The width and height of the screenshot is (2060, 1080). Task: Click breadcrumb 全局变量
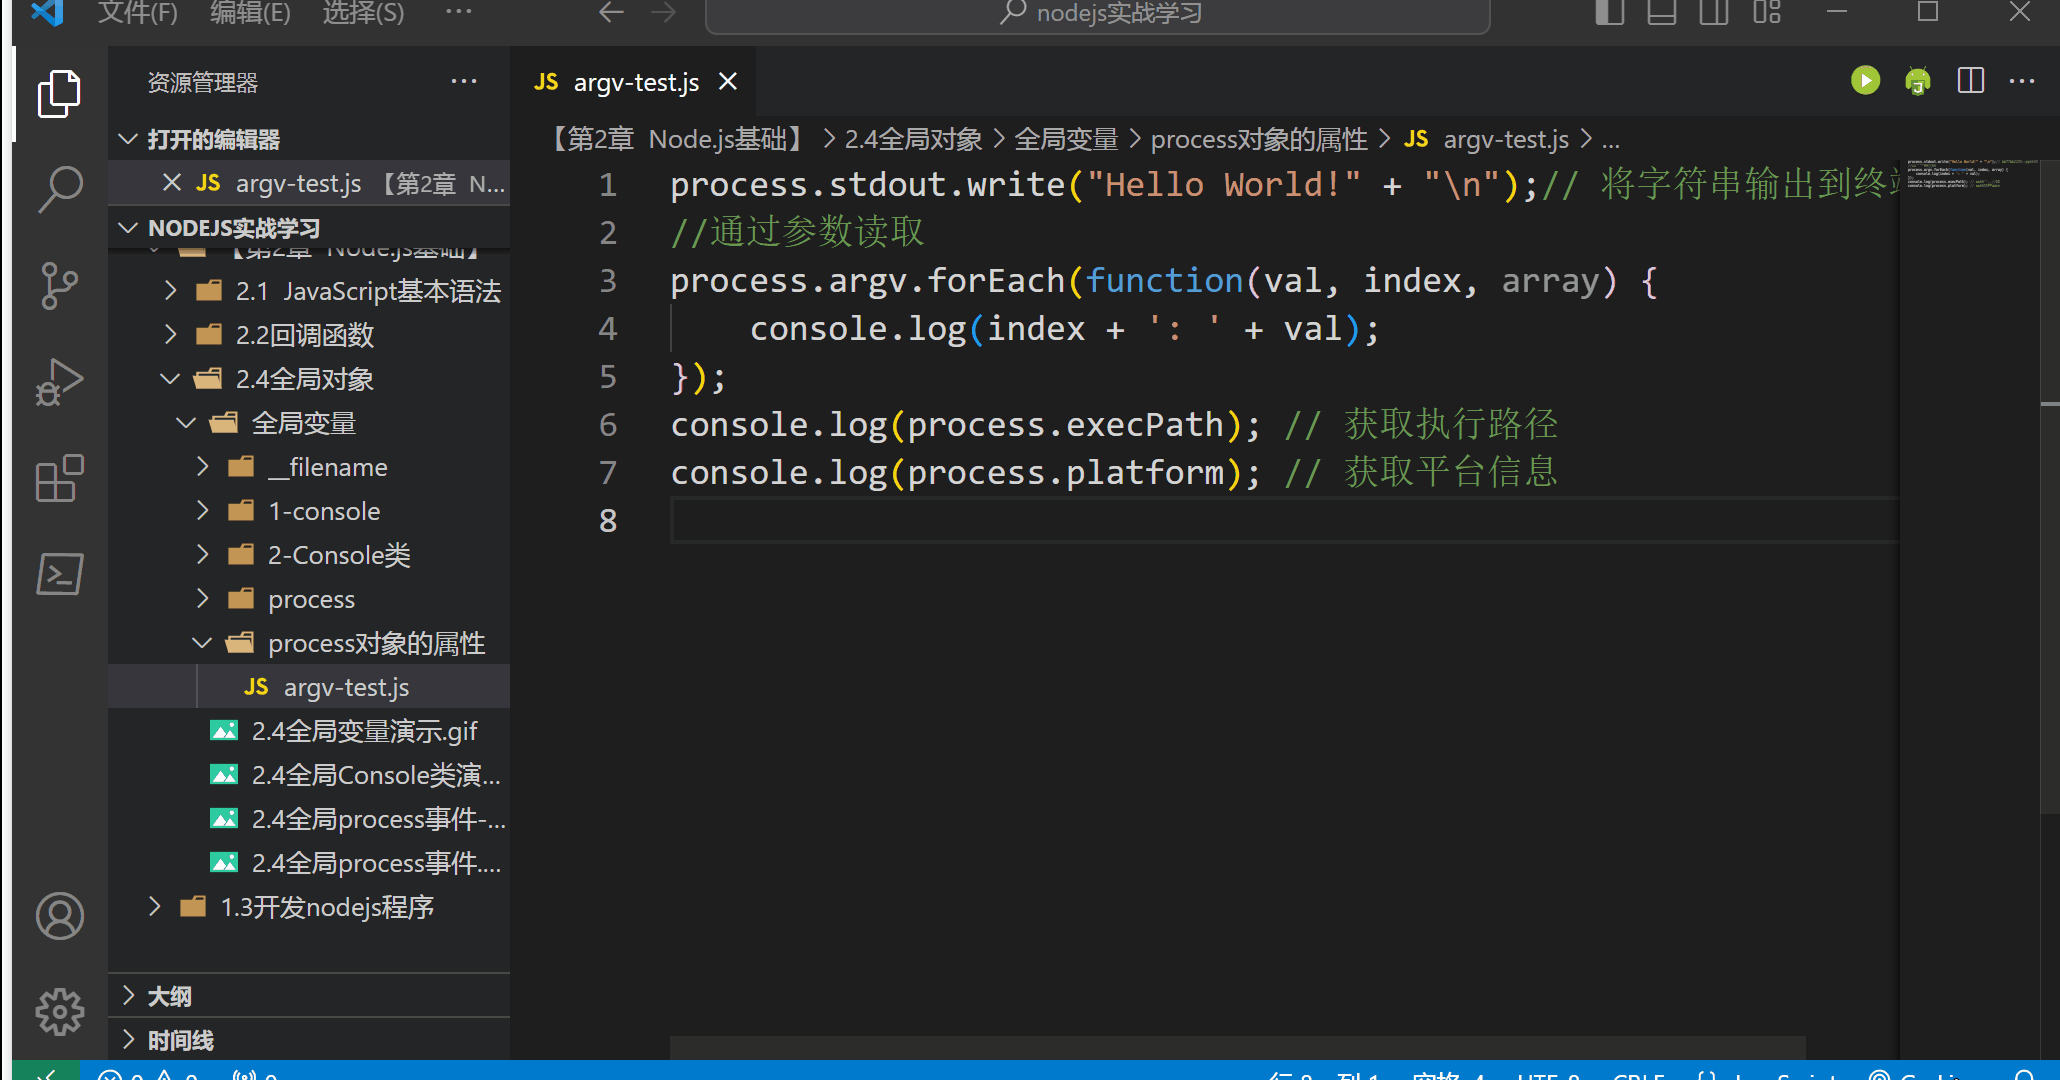[1066, 139]
